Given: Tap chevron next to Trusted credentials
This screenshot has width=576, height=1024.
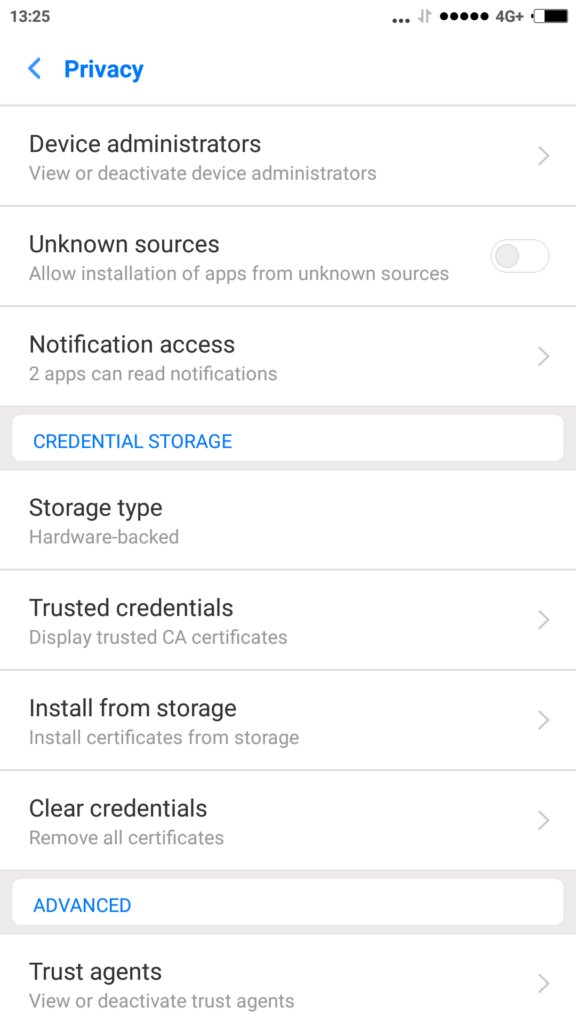Looking at the screenshot, I should coord(543,620).
